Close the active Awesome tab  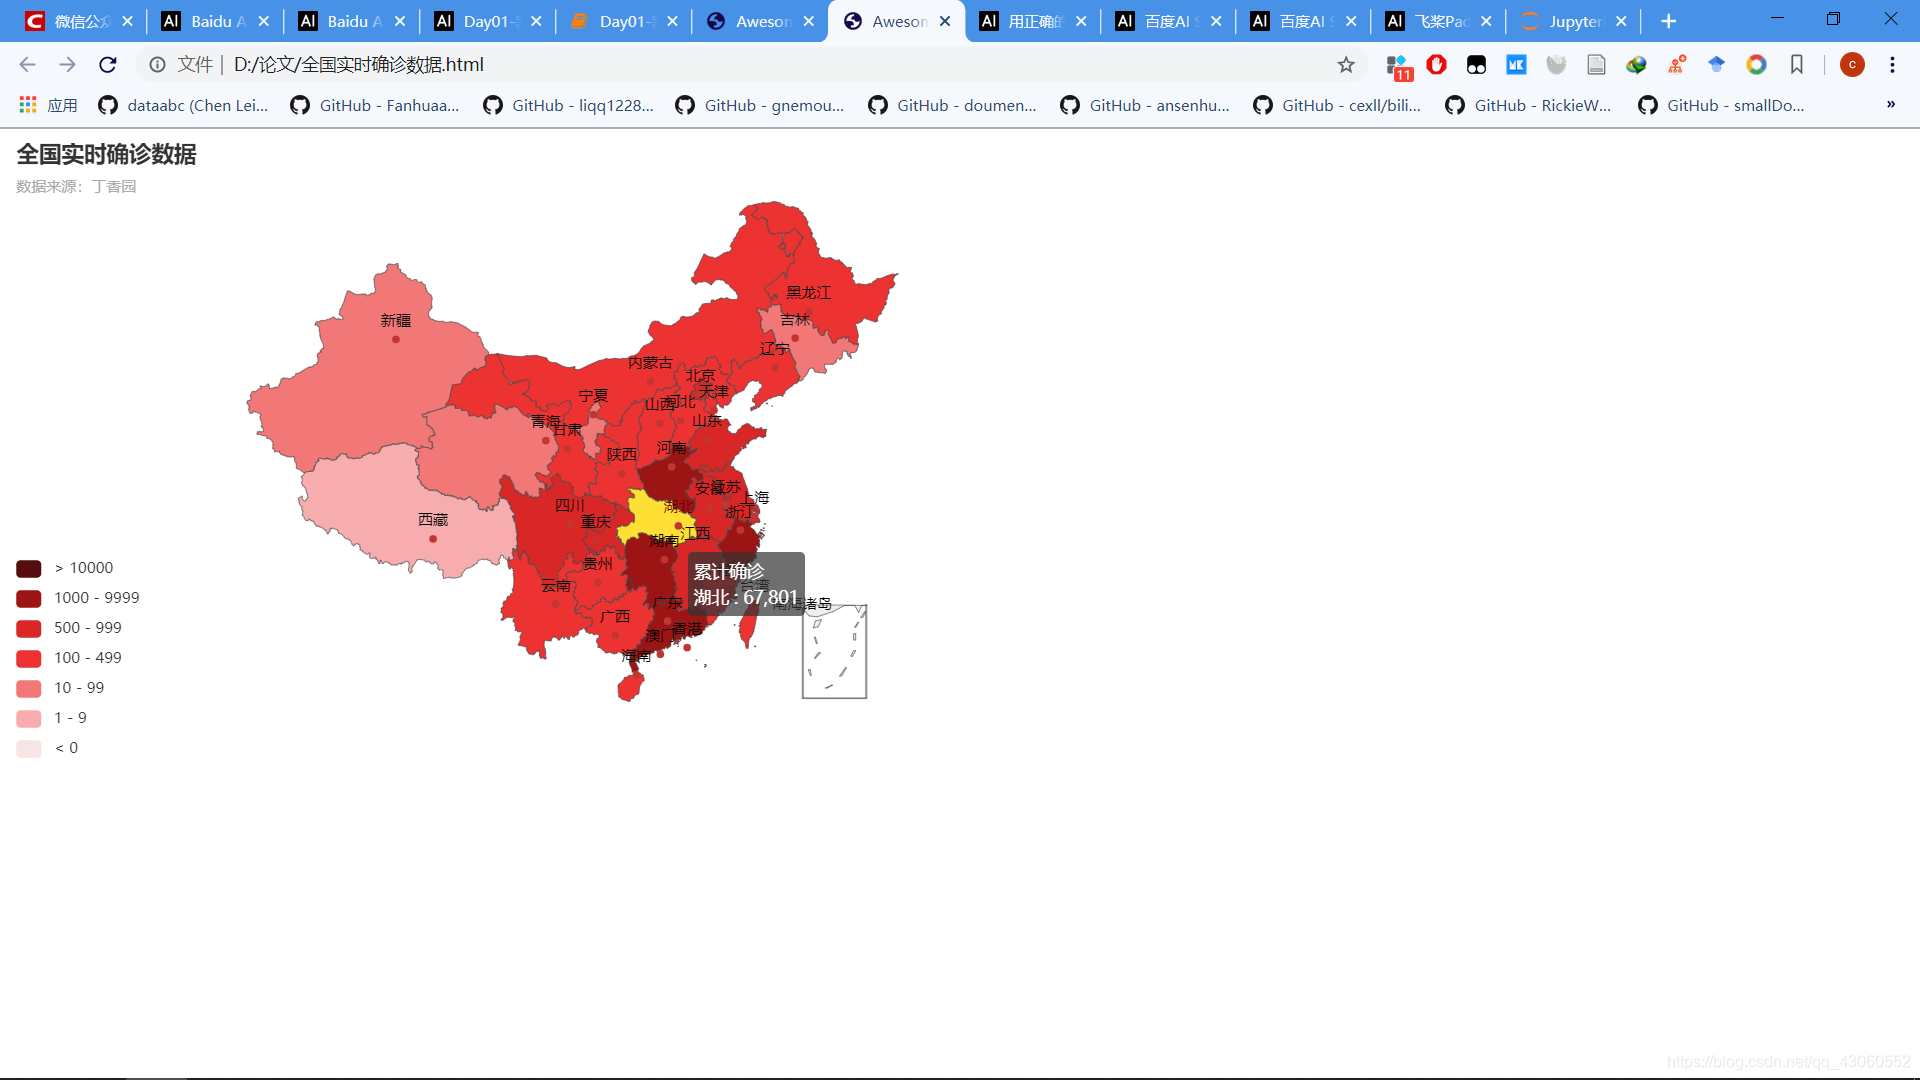[945, 21]
